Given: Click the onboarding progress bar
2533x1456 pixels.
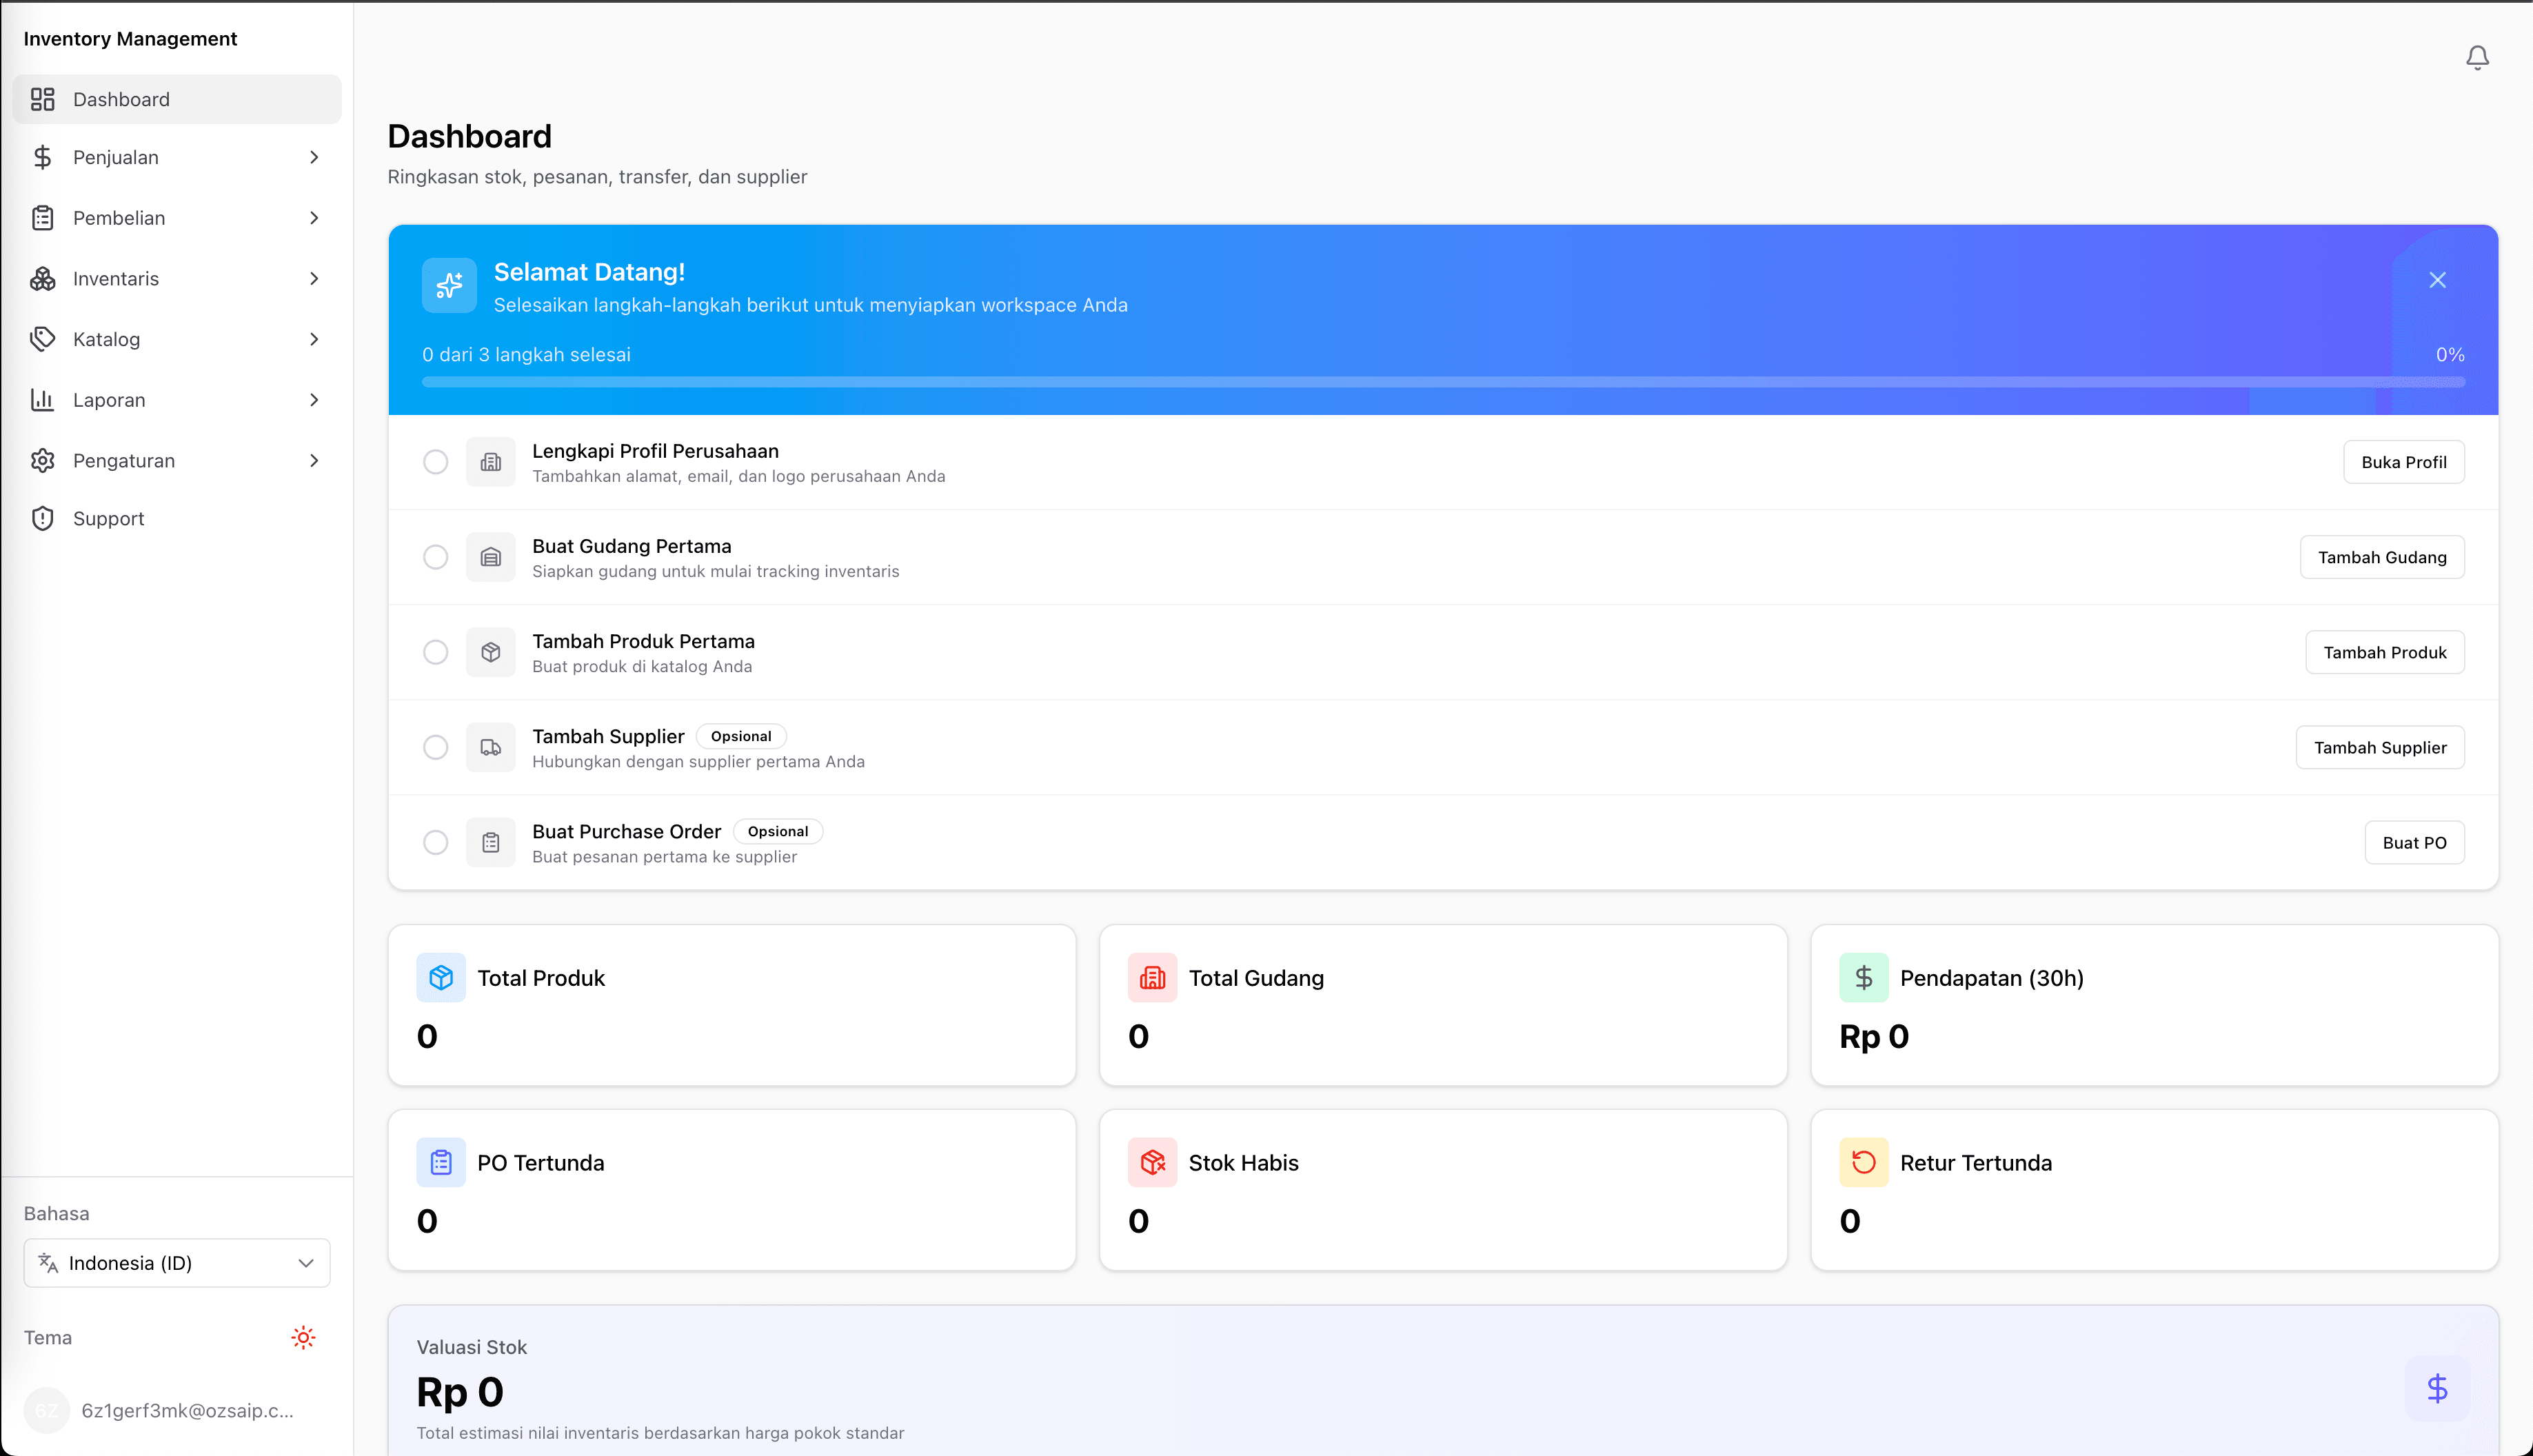Looking at the screenshot, I should pos(1443,382).
